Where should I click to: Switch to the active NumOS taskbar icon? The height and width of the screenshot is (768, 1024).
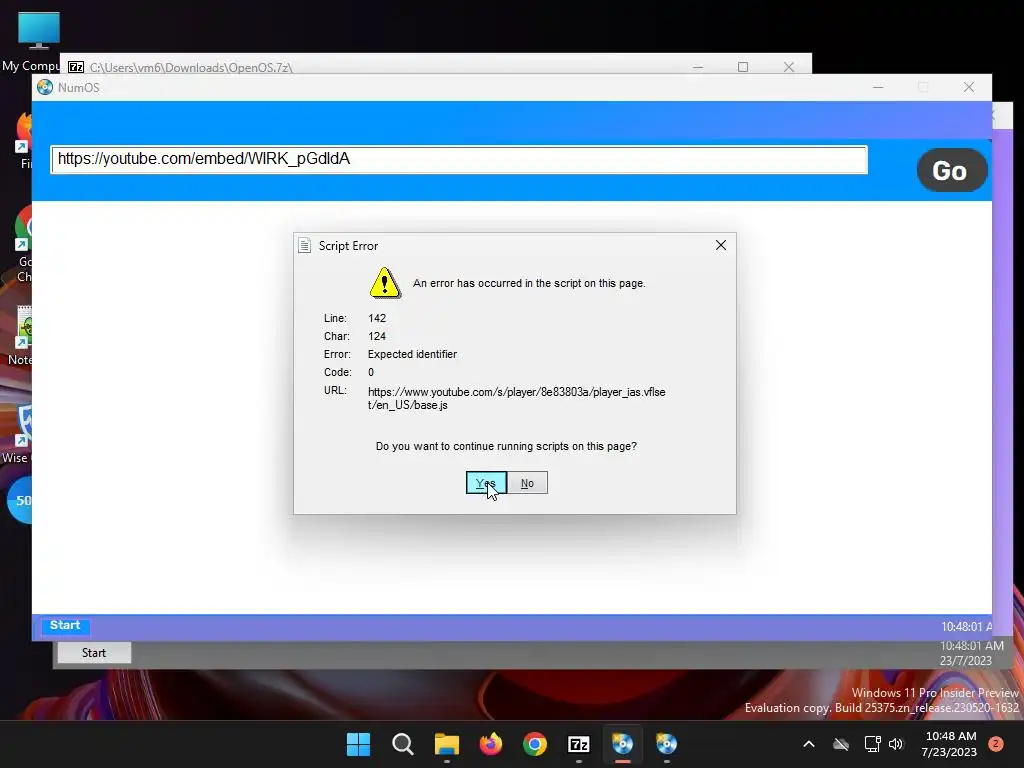point(622,744)
